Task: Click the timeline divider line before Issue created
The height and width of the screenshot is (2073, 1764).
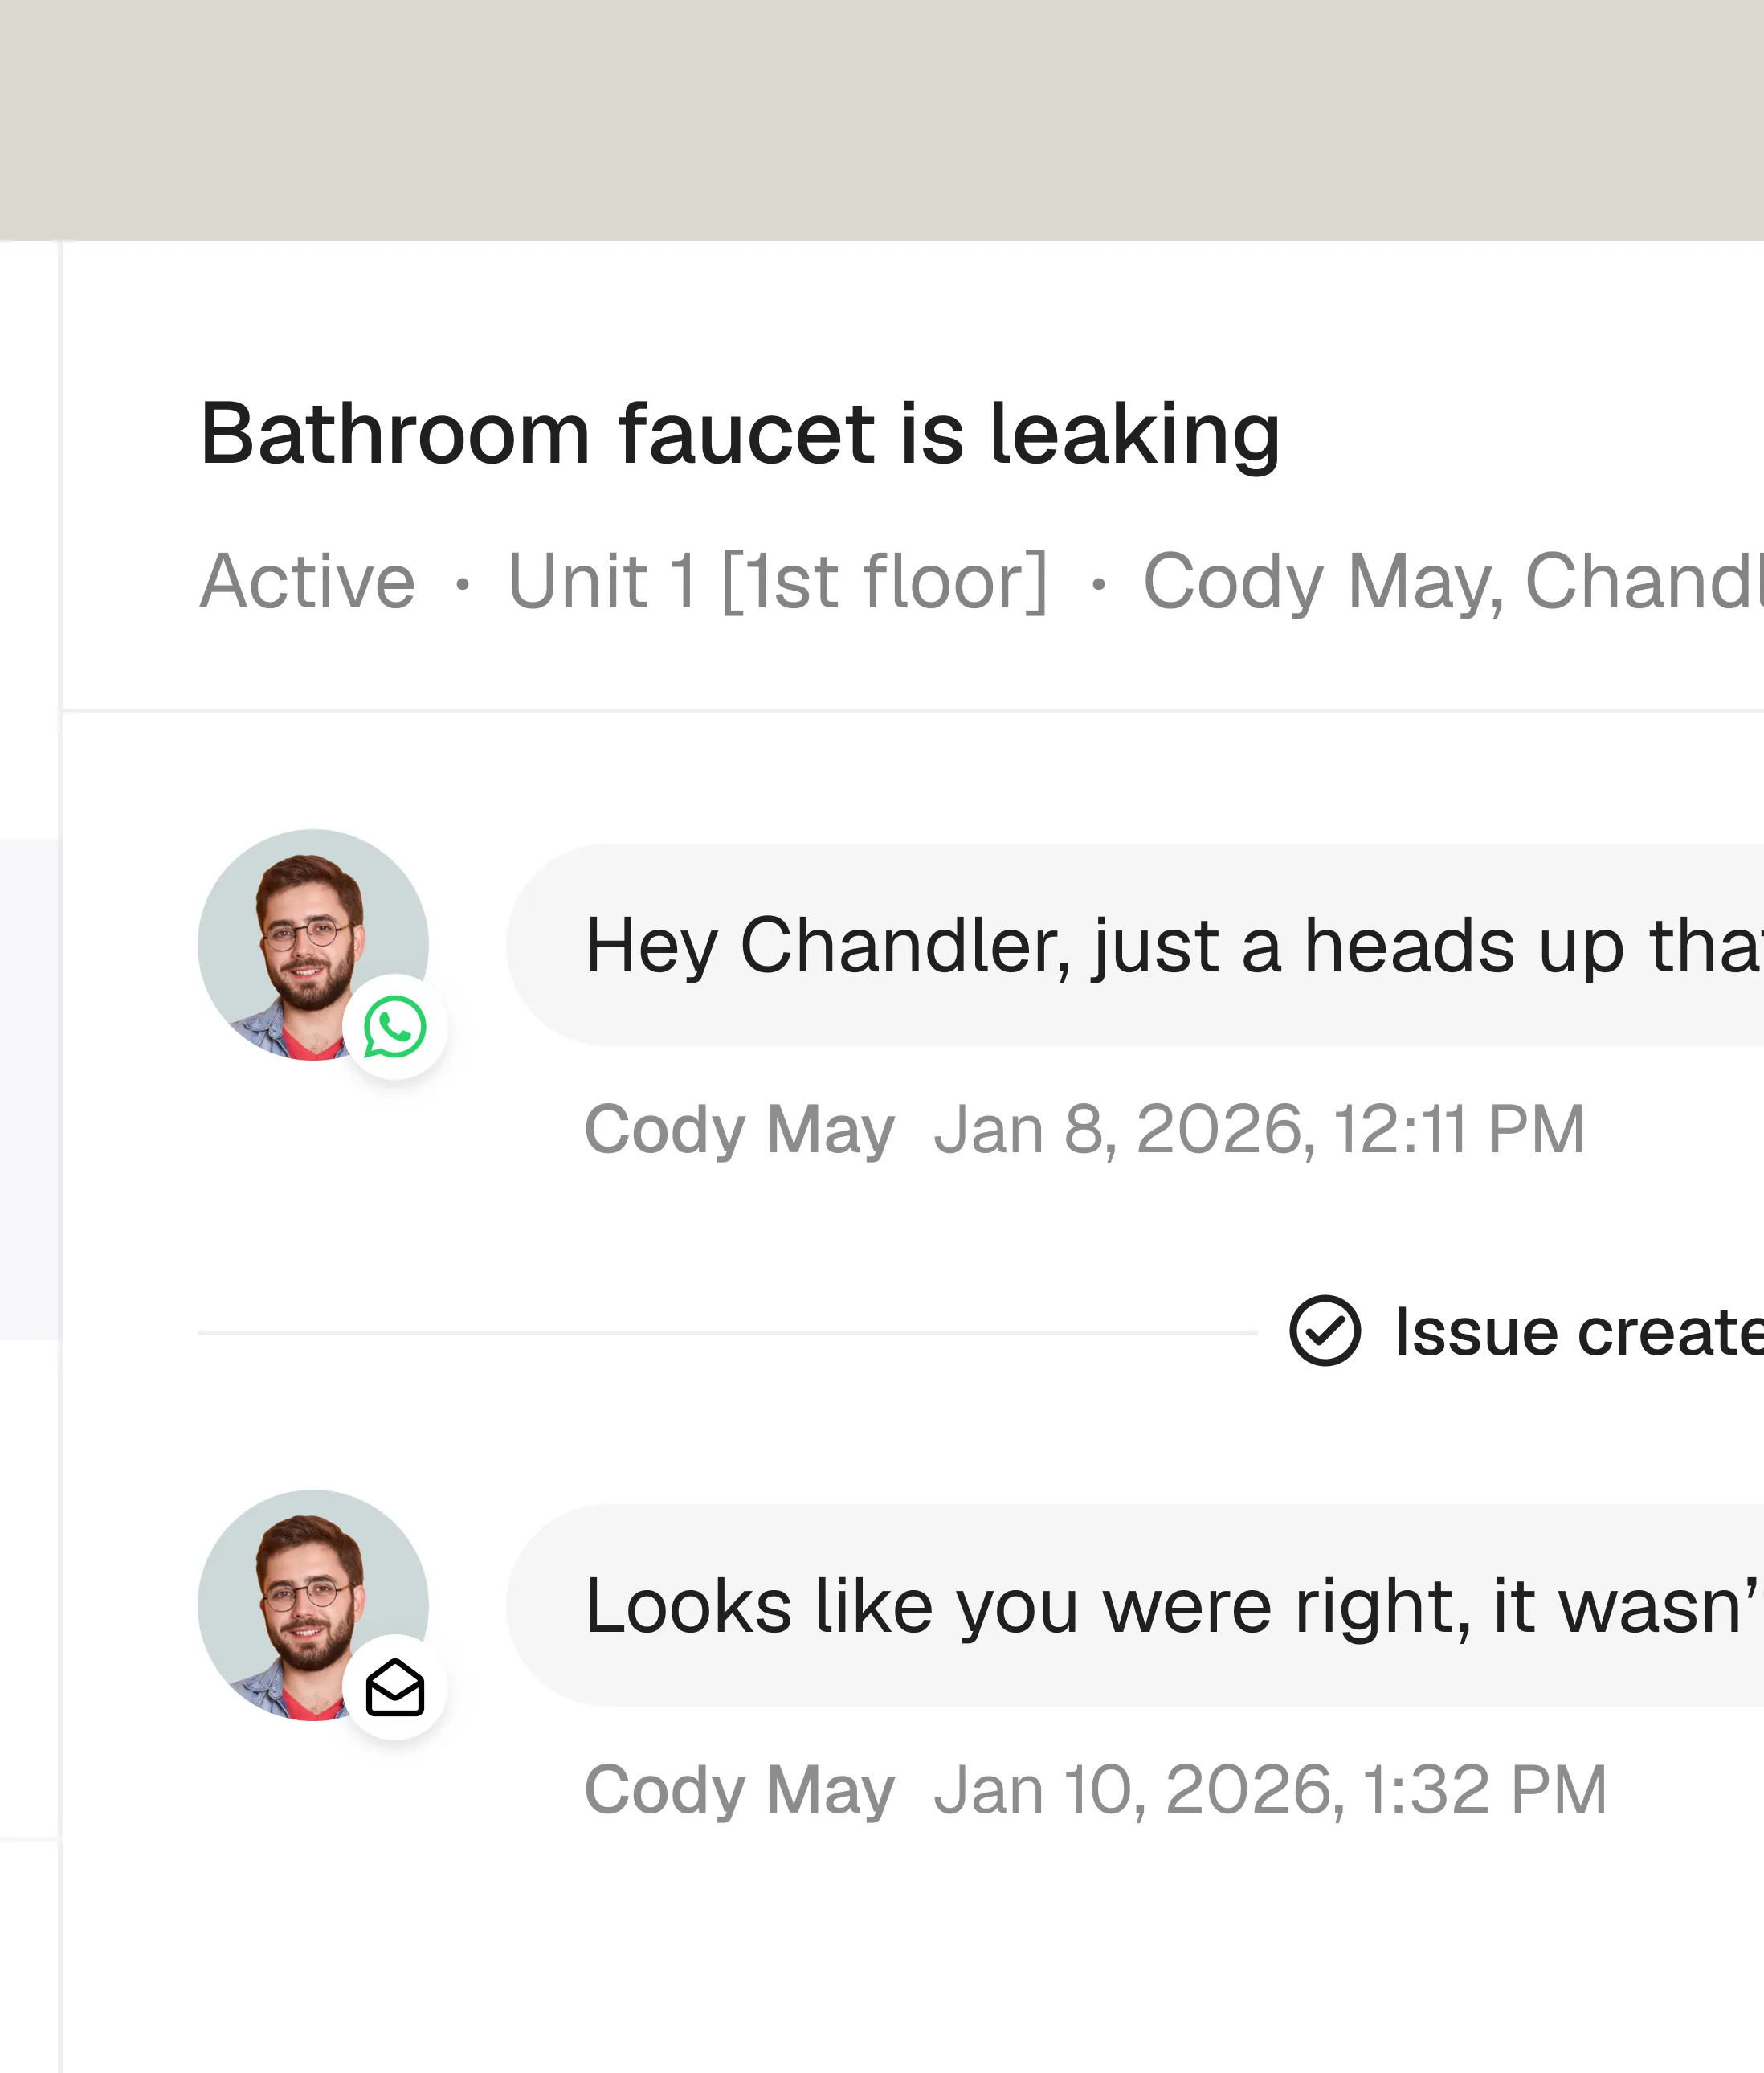Action: [x=726, y=1332]
